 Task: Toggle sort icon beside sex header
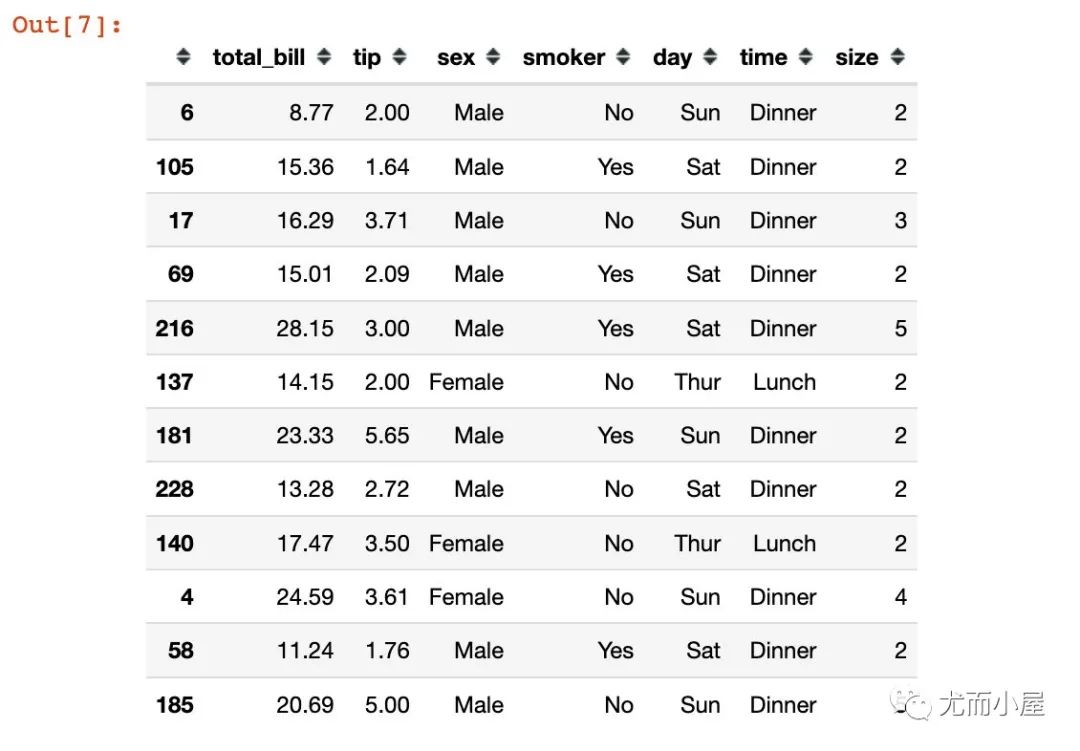[x=493, y=56]
